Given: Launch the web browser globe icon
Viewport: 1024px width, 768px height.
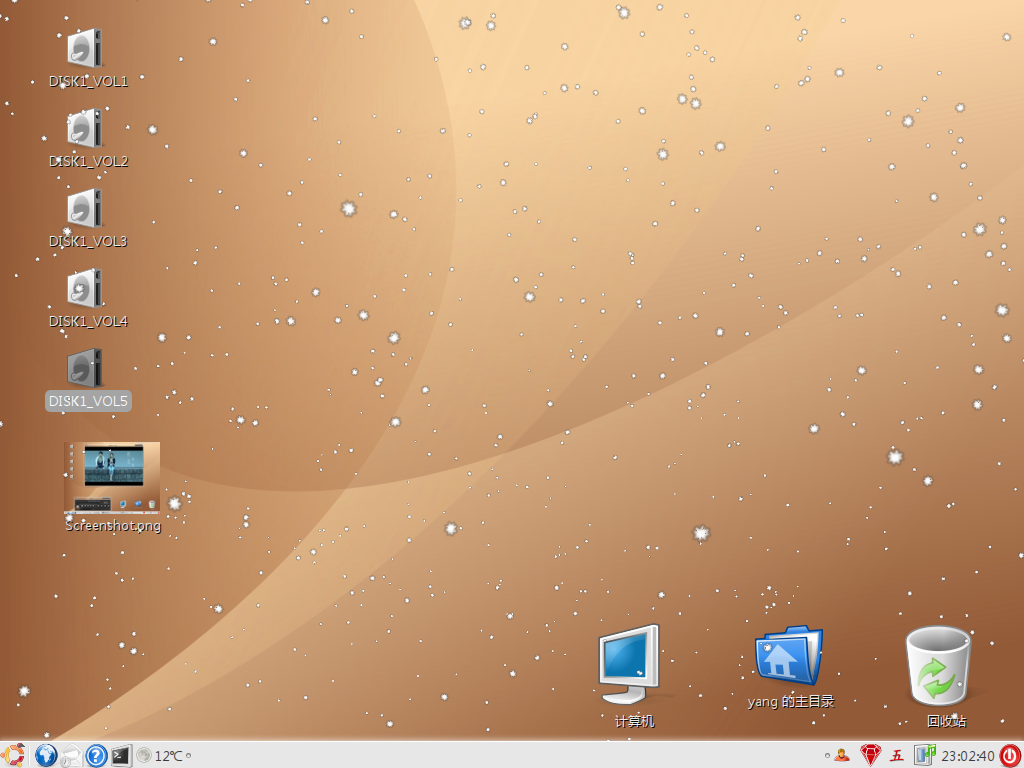Looking at the screenshot, I should pos(46,756).
